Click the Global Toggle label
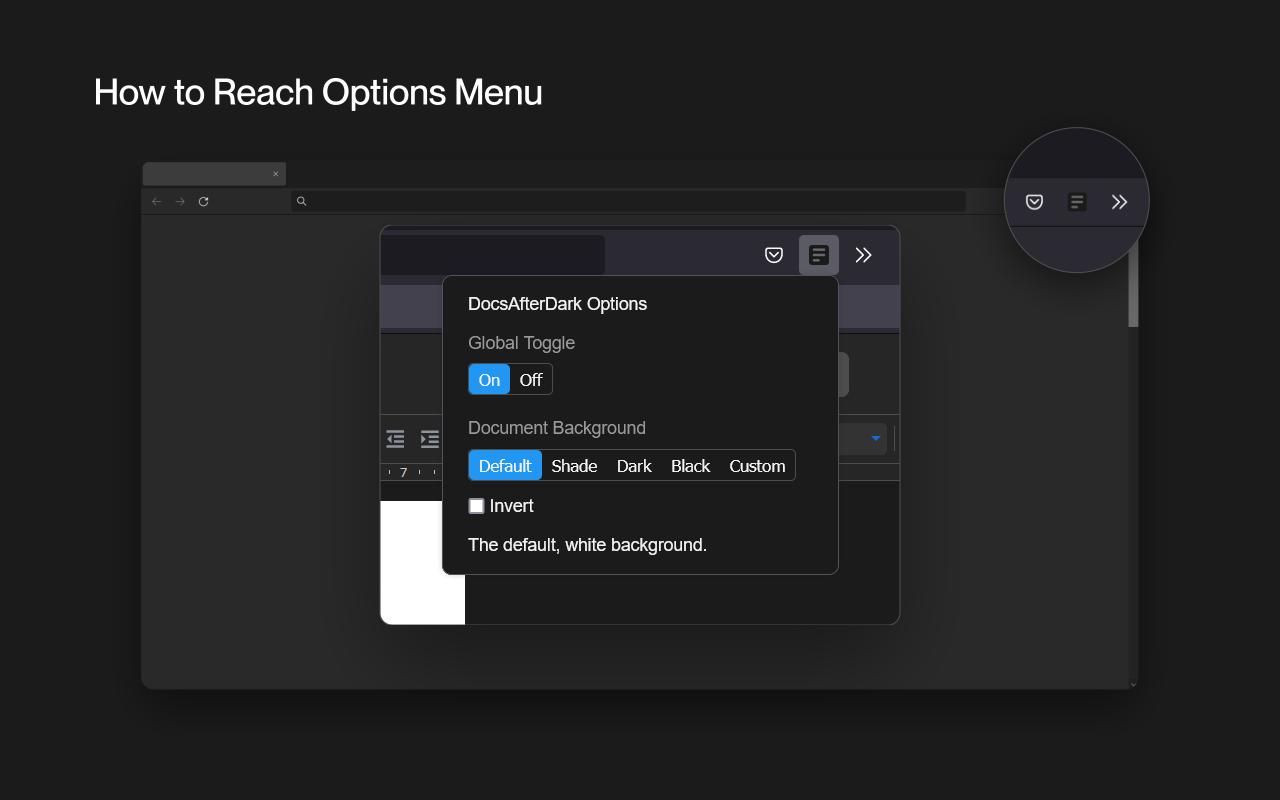This screenshot has height=800, width=1280. (521, 343)
